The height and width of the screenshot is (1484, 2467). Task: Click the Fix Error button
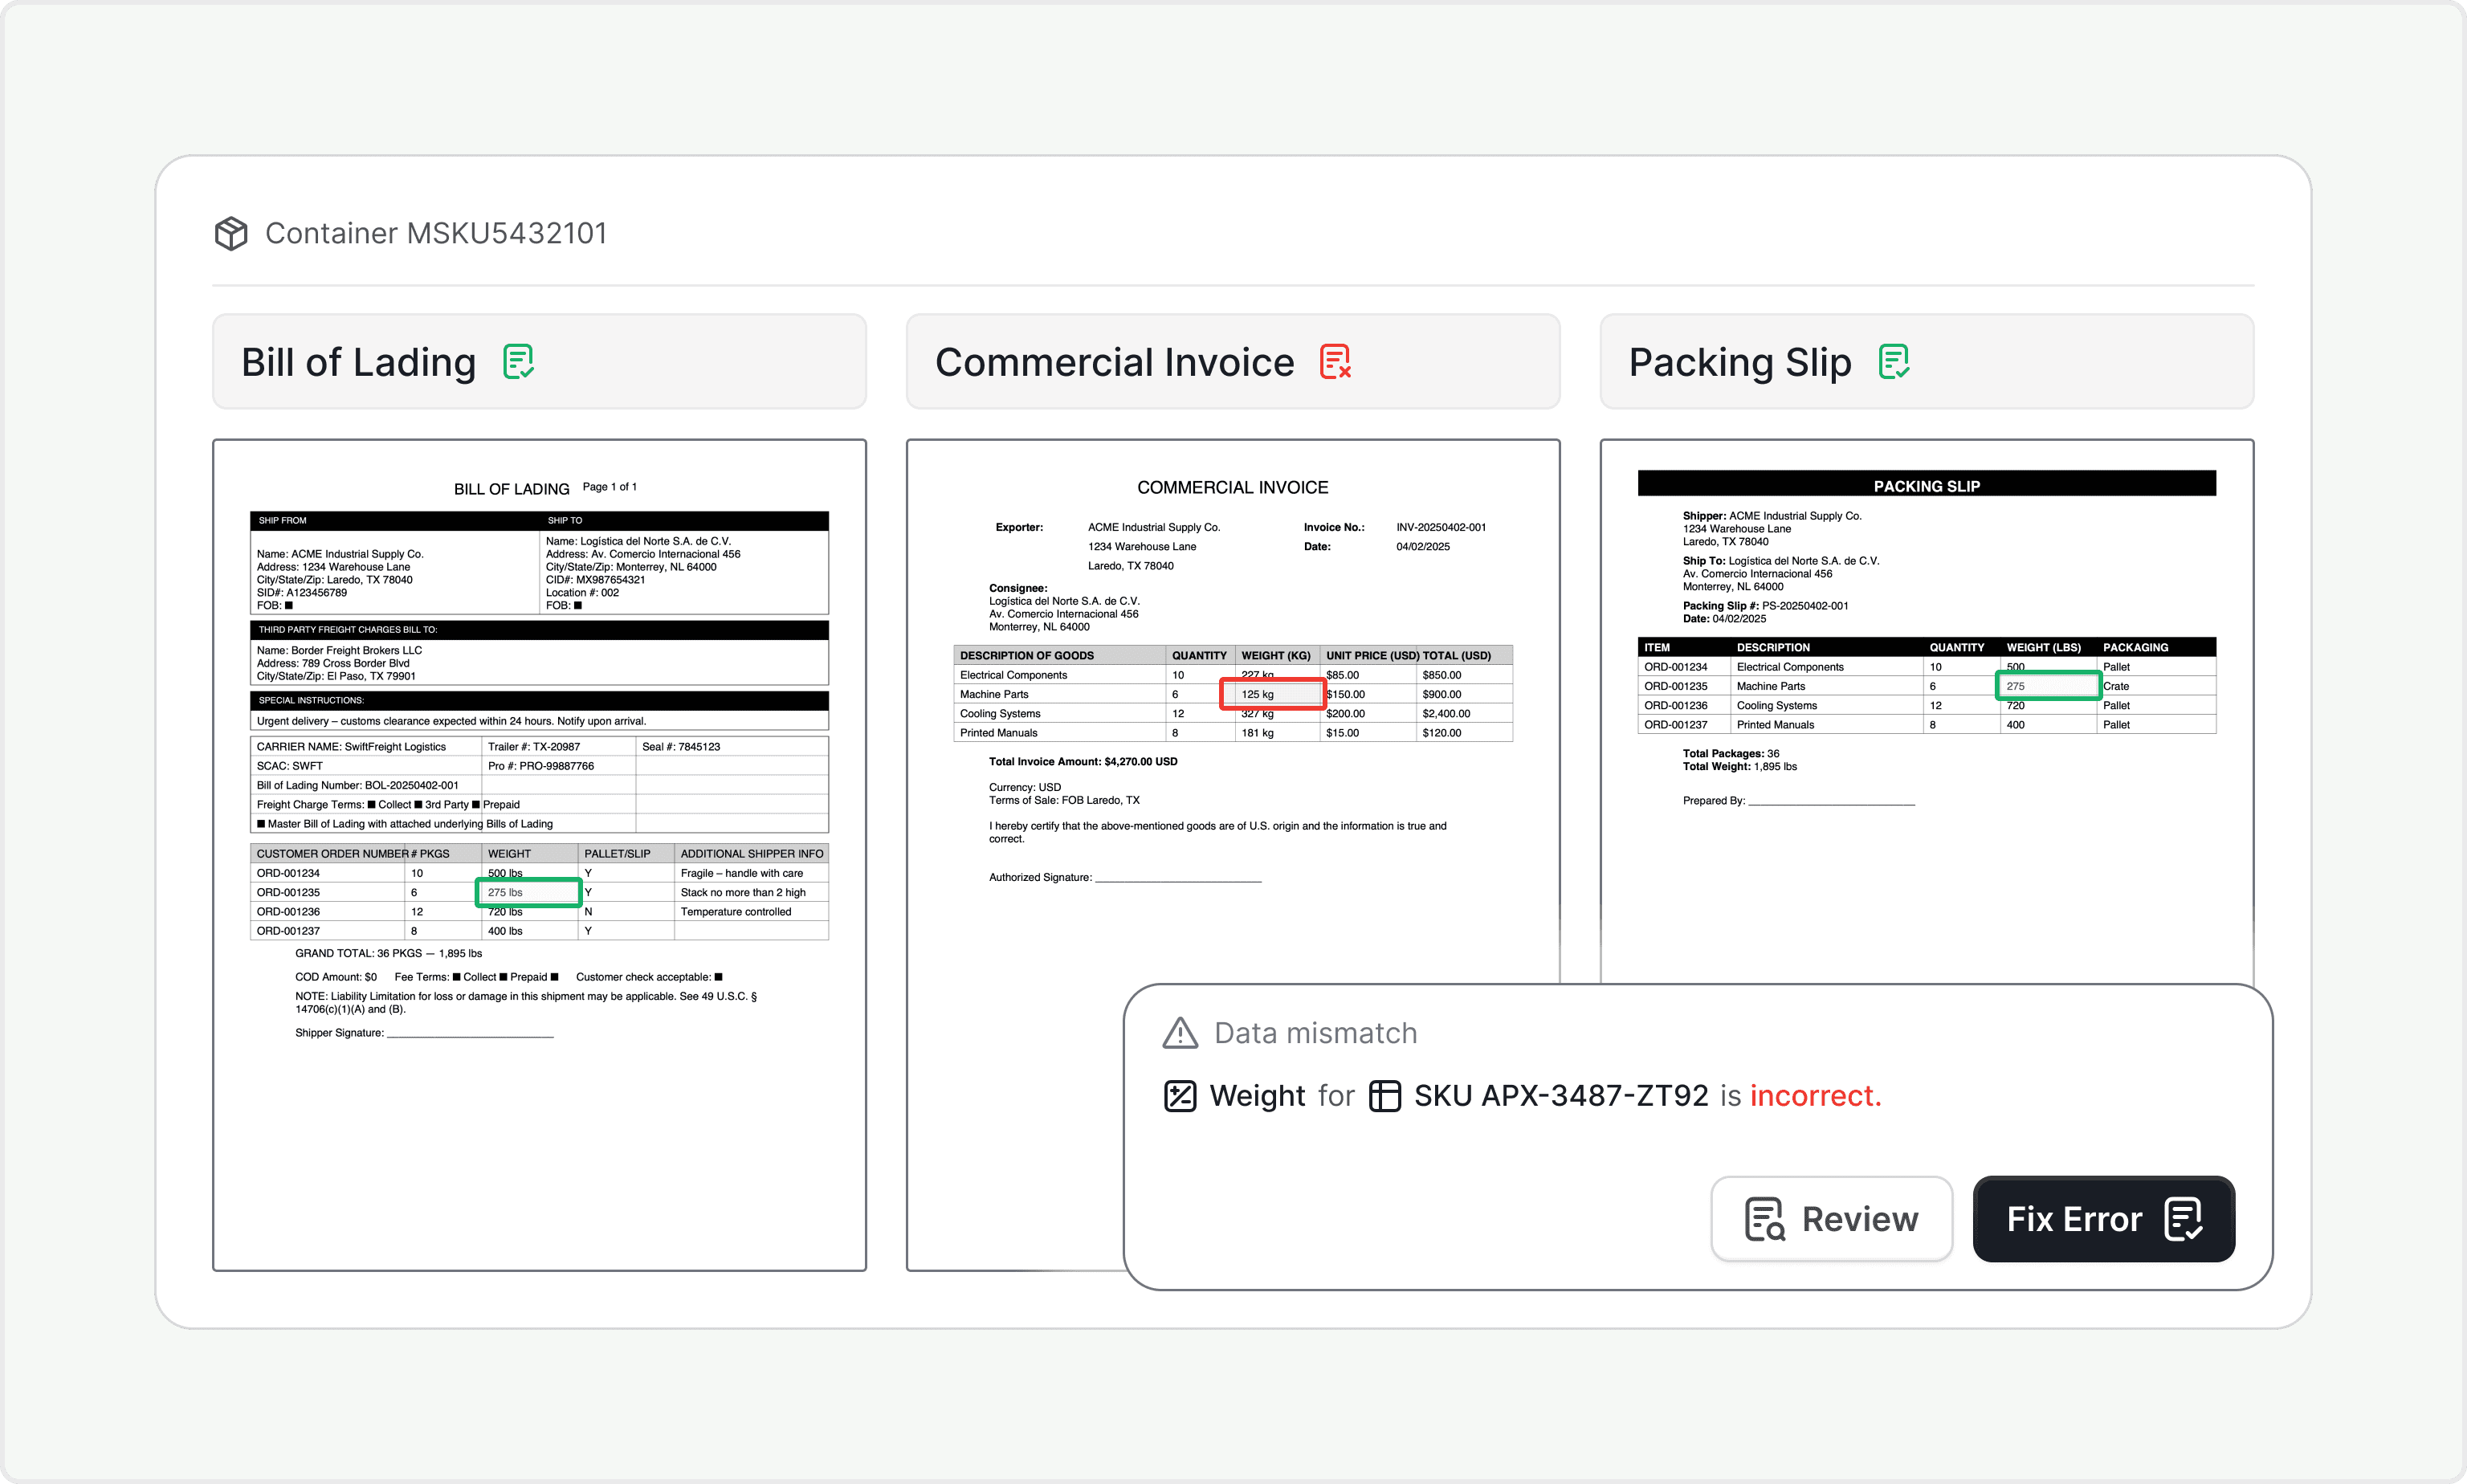[x=2103, y=1218]
